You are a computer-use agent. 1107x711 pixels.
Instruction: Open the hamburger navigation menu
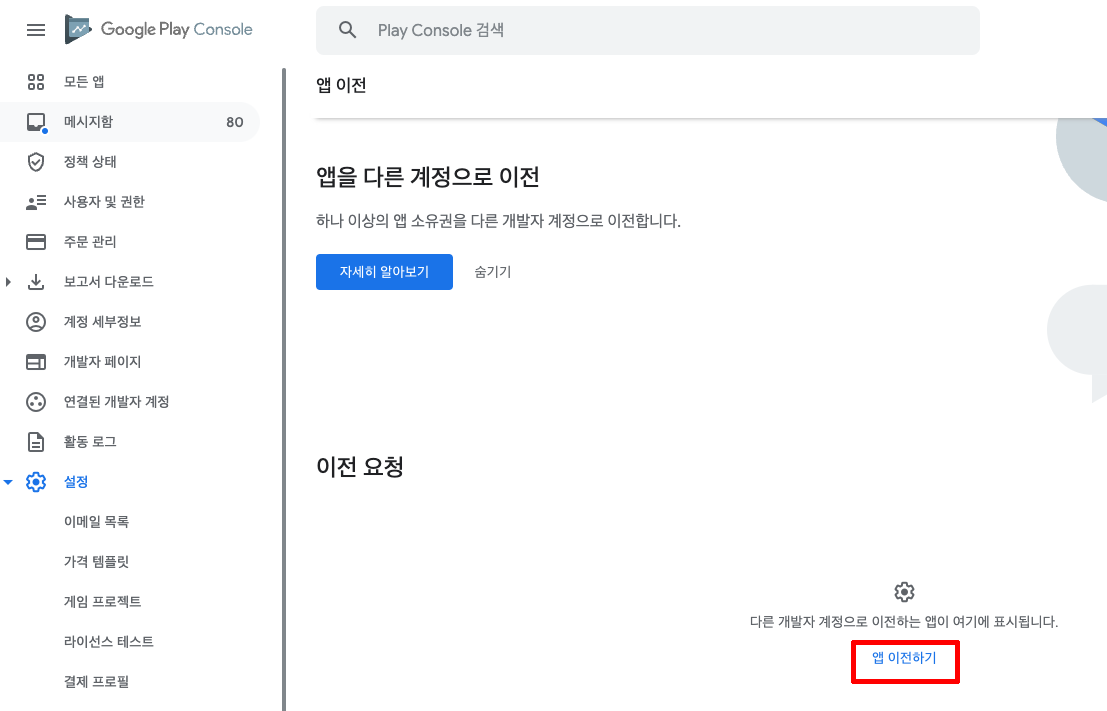point(35,30)
